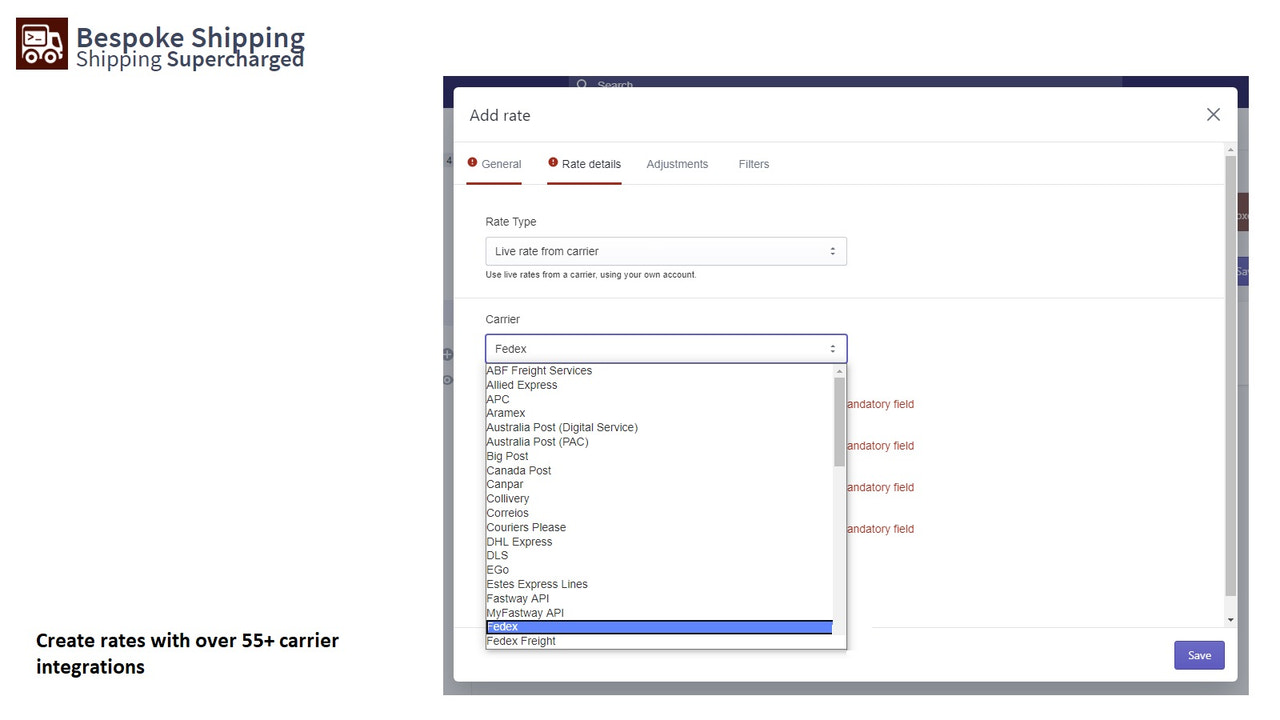Click the red error badge beside General
The height and width of the screenshot is (720, 1280).
(471, 163)
